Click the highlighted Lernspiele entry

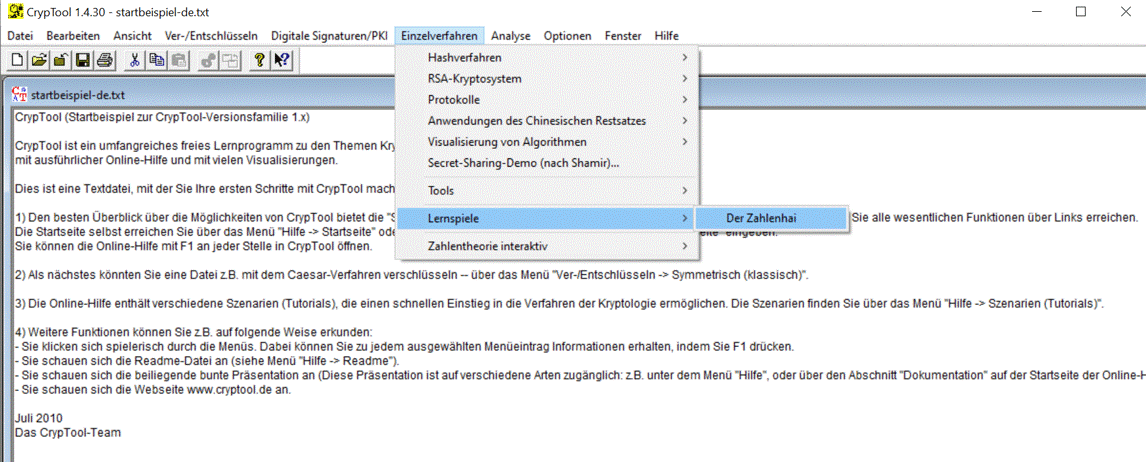pos(547,219)
